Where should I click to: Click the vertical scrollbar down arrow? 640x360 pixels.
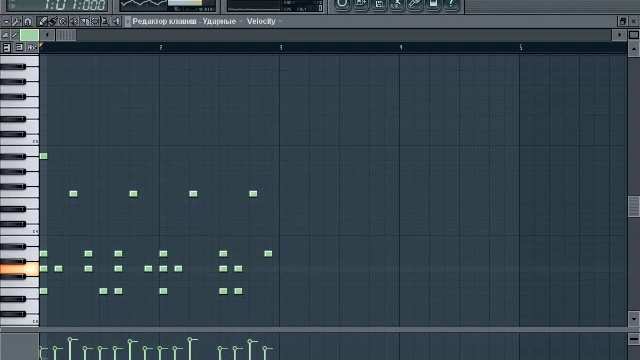coord(633,319)
